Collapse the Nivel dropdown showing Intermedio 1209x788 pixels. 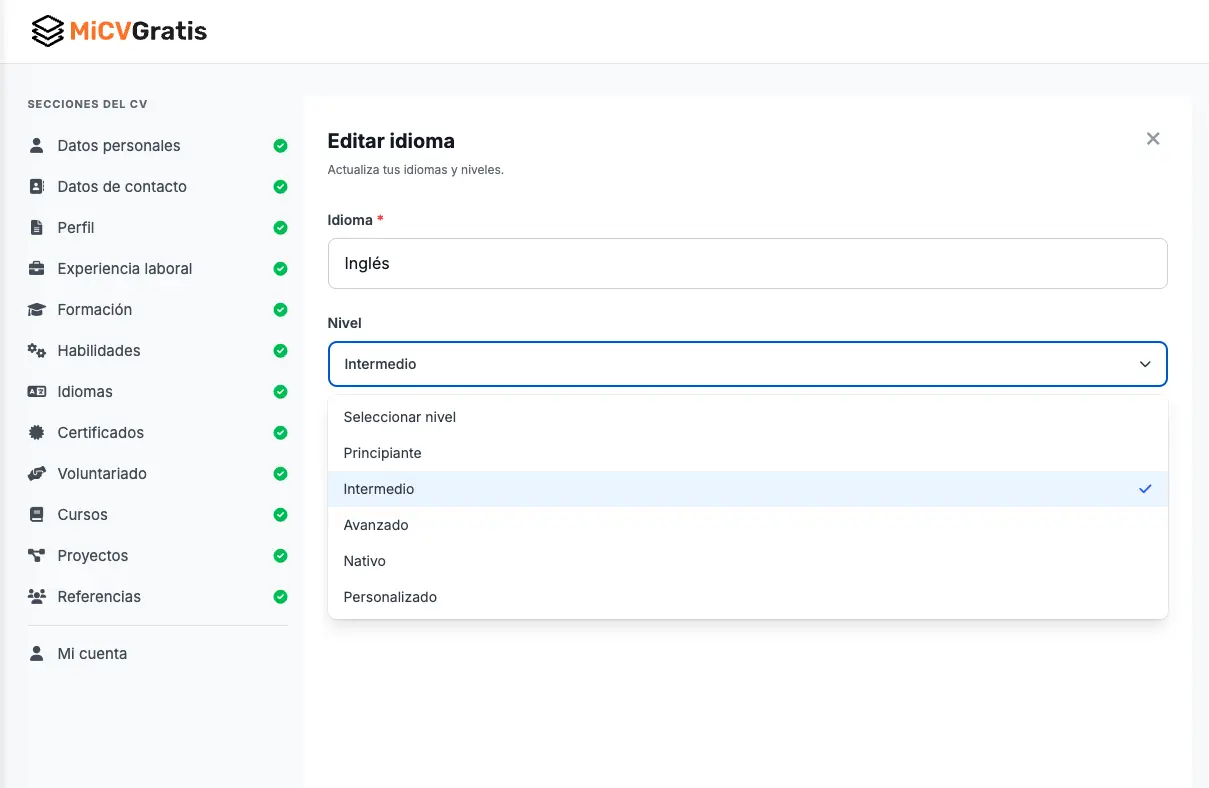point(747,364)
